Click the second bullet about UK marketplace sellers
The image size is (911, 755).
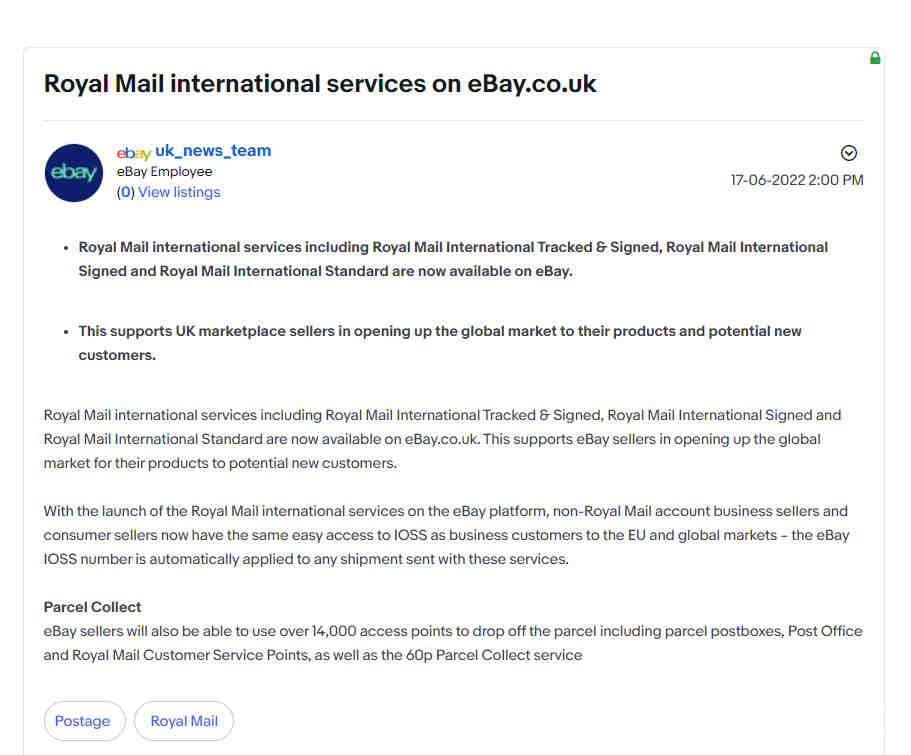coord(440,343)
